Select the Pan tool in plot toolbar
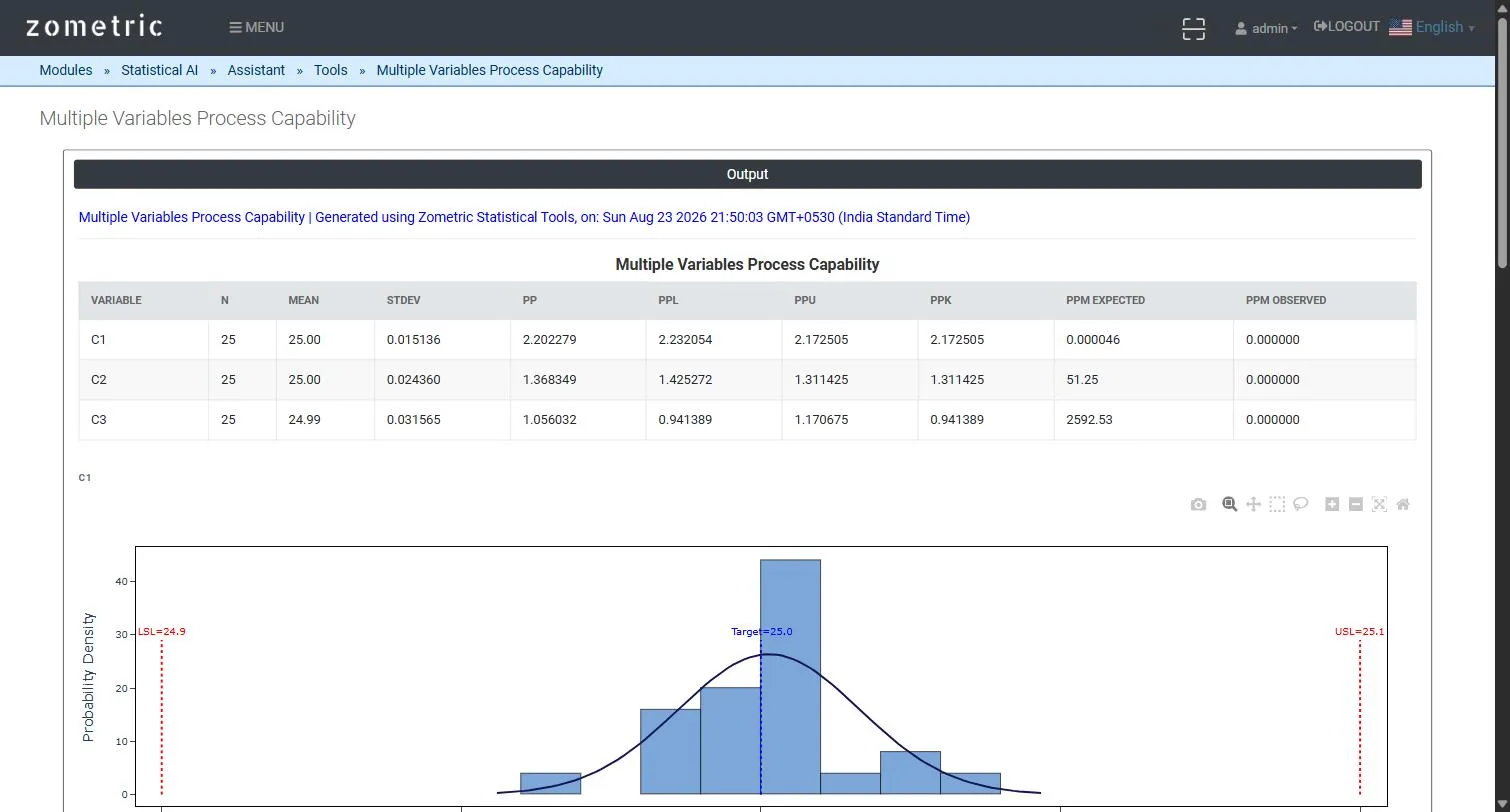Image resolution: width=1510 pixels, height=812 pixels. click(1253, 504)
